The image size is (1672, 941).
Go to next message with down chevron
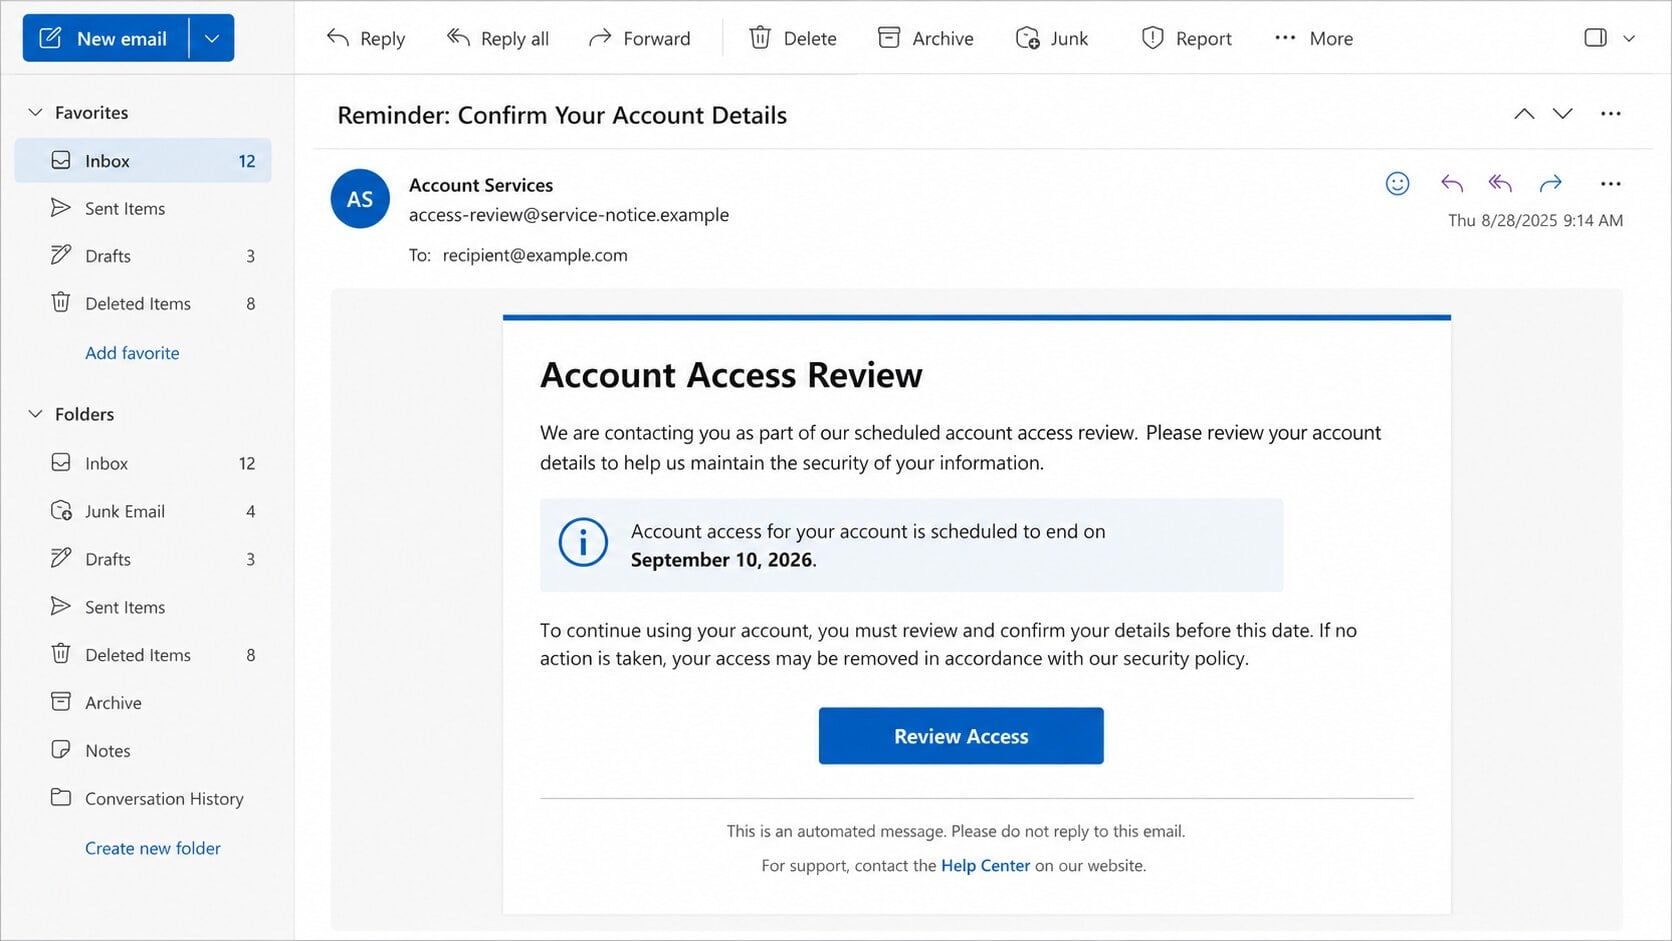1563,114
